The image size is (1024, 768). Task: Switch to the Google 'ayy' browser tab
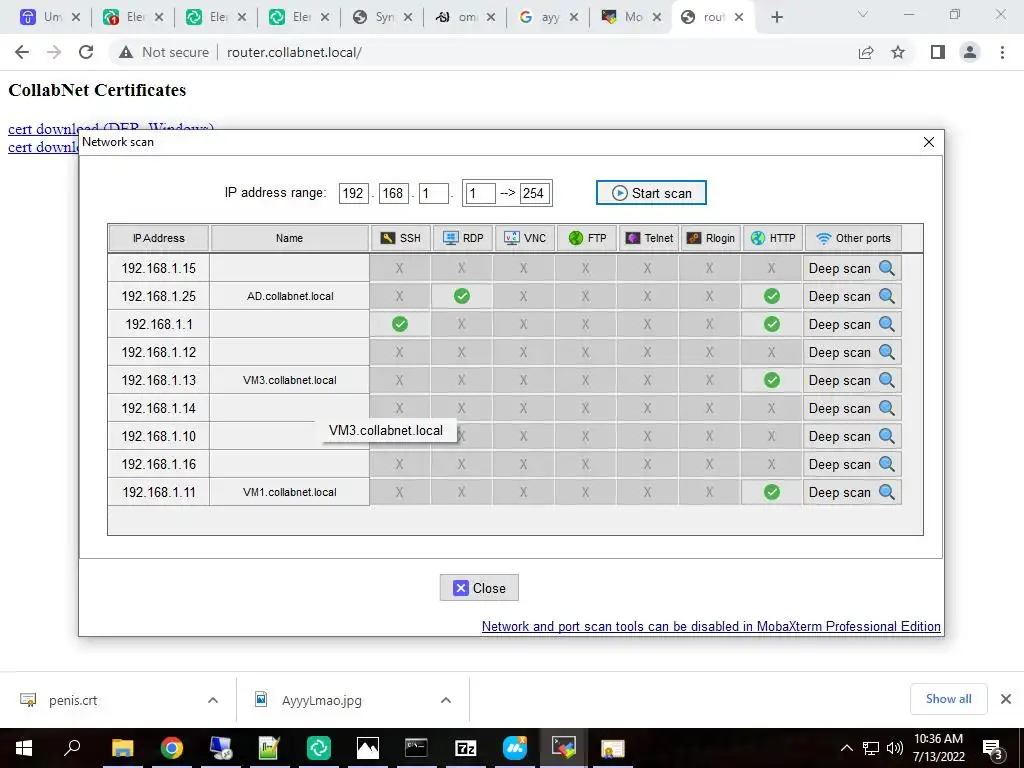point(549,17)
